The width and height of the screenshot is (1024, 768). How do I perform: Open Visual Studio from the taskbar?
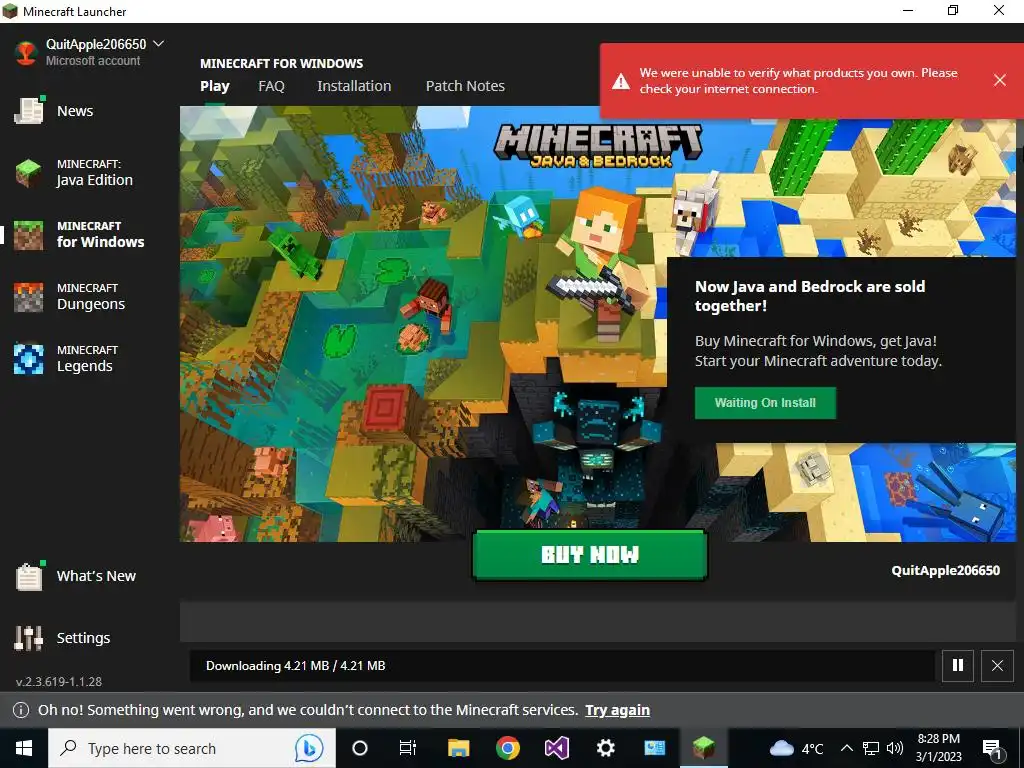coord(556,748)
